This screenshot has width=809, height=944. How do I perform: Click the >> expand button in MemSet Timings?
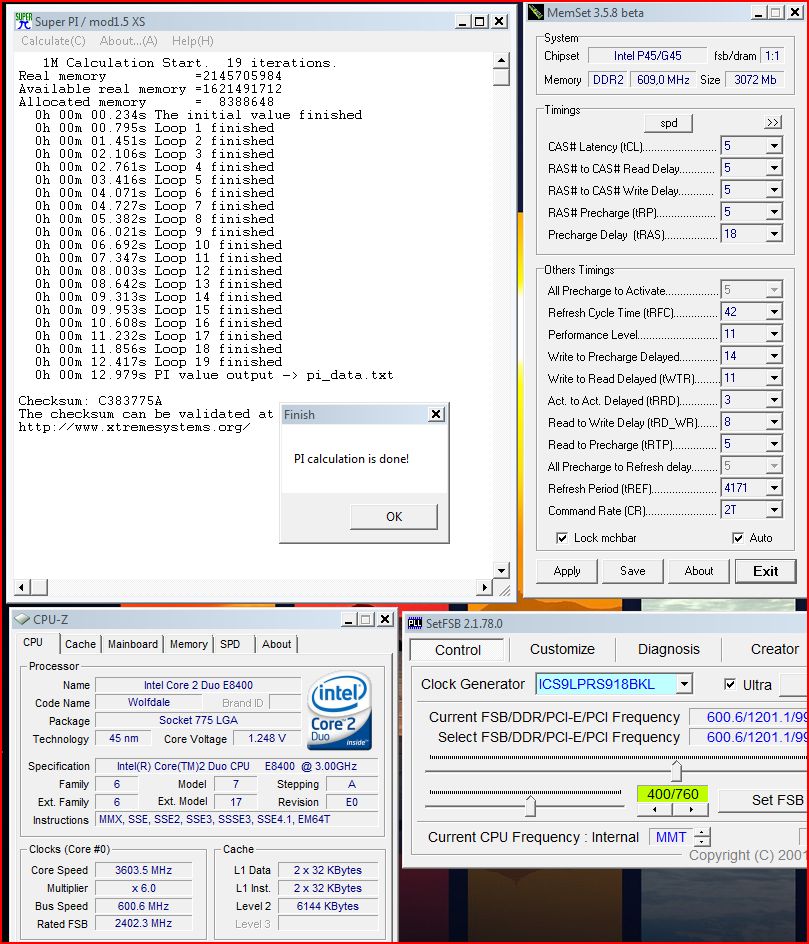pyautogui.click(x=773, y=123)
